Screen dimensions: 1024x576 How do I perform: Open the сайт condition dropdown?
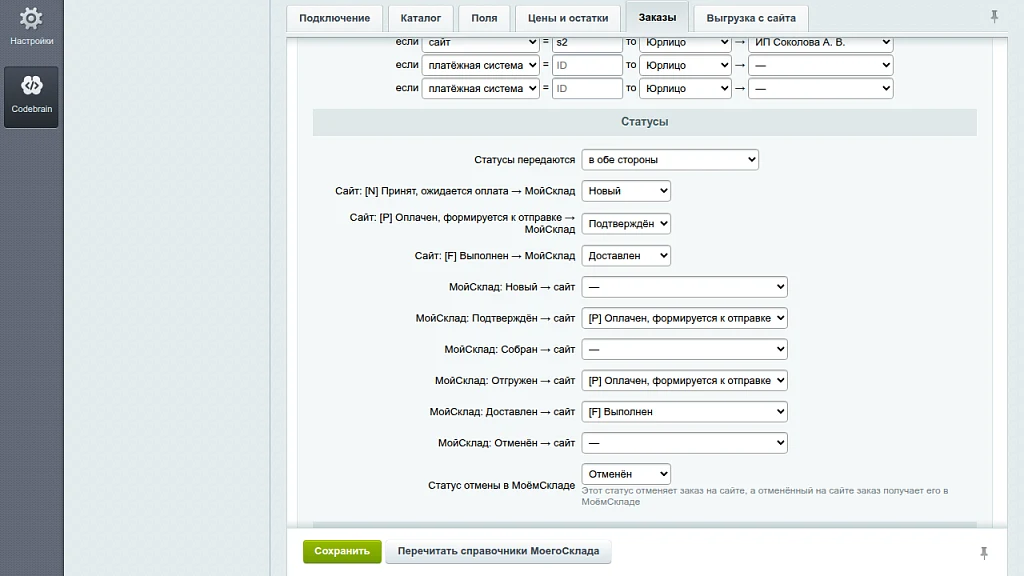(481, 42)
